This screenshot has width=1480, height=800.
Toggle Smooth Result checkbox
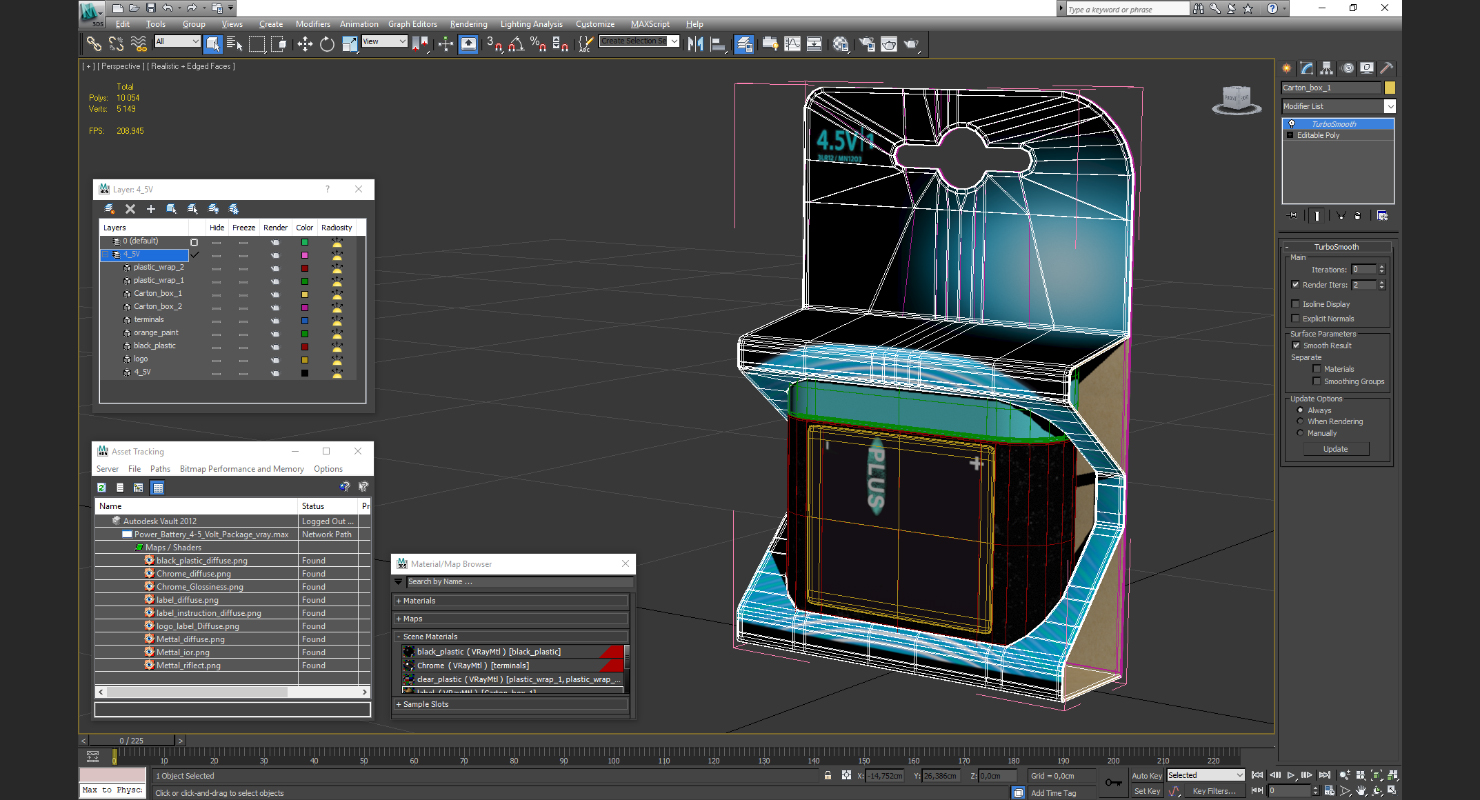click(x=1296, y=345)
